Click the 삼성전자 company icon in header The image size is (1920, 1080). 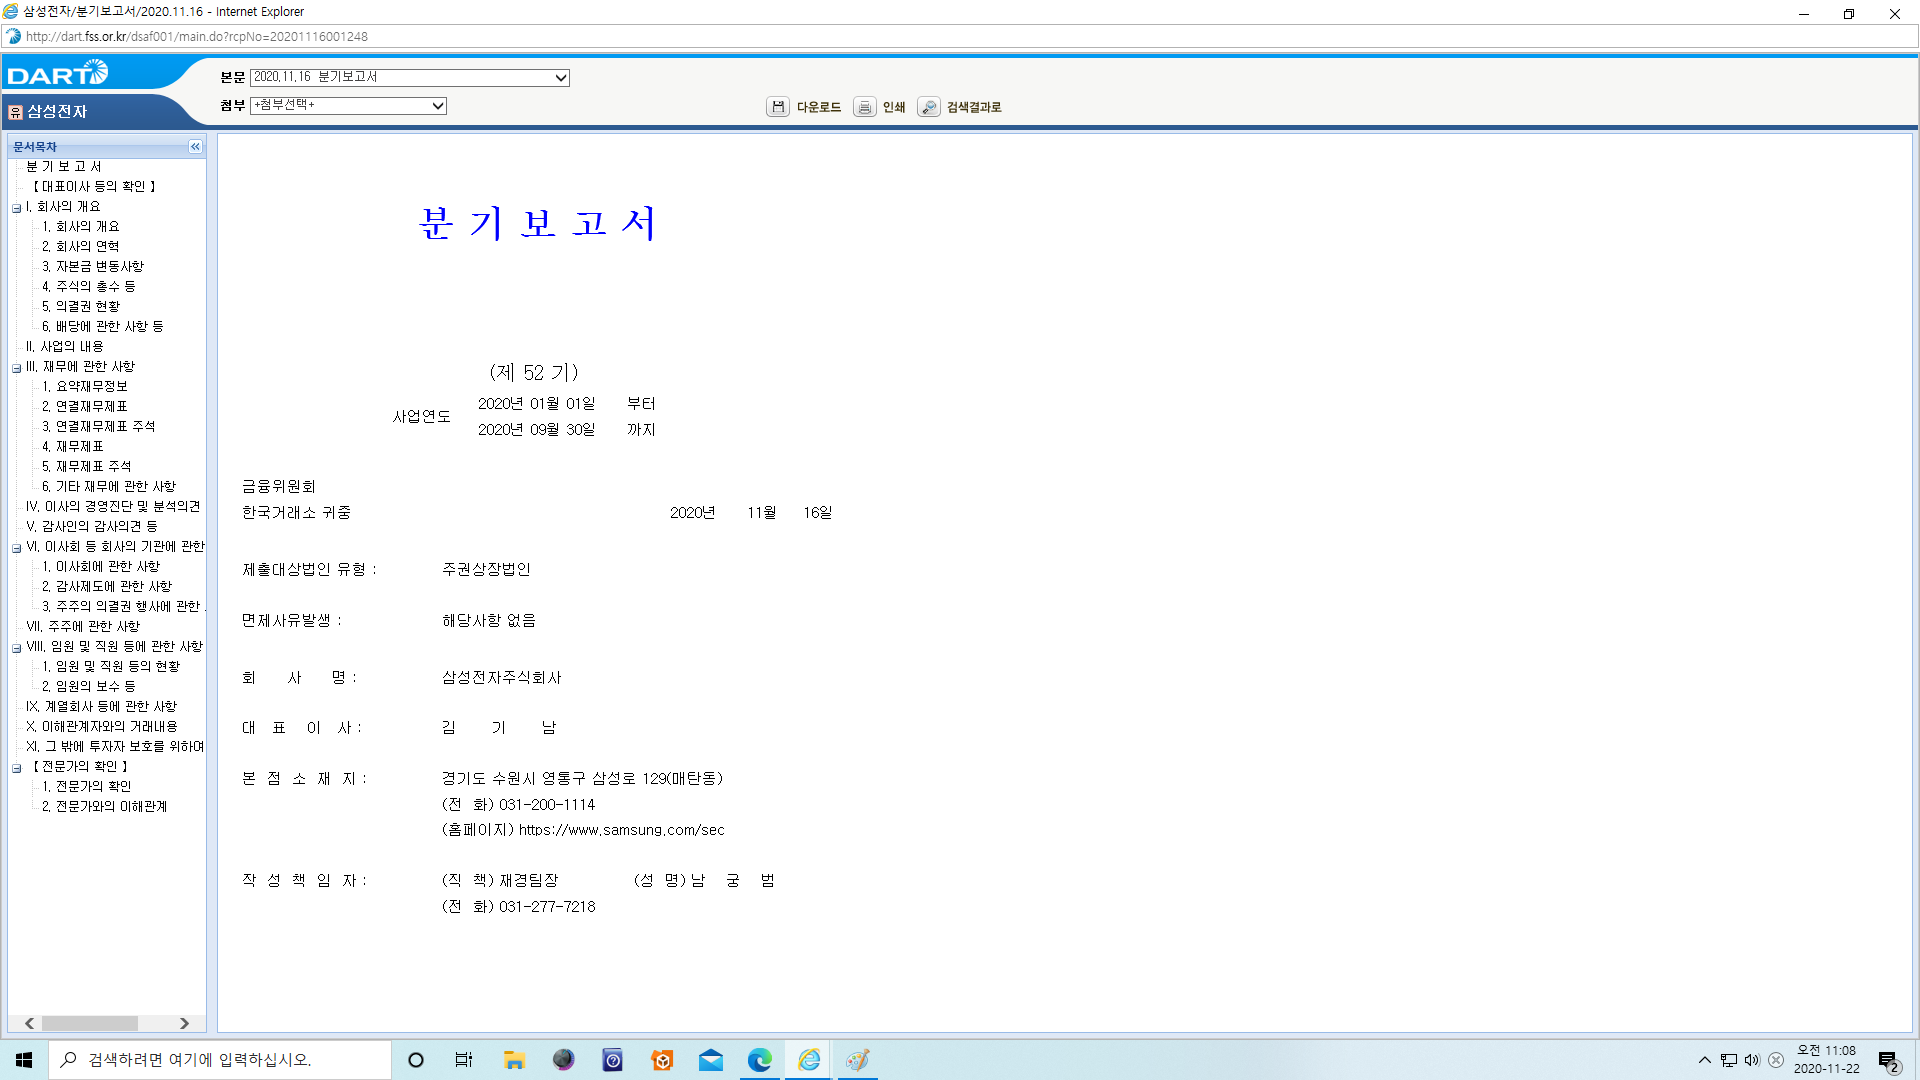(15, 112)
